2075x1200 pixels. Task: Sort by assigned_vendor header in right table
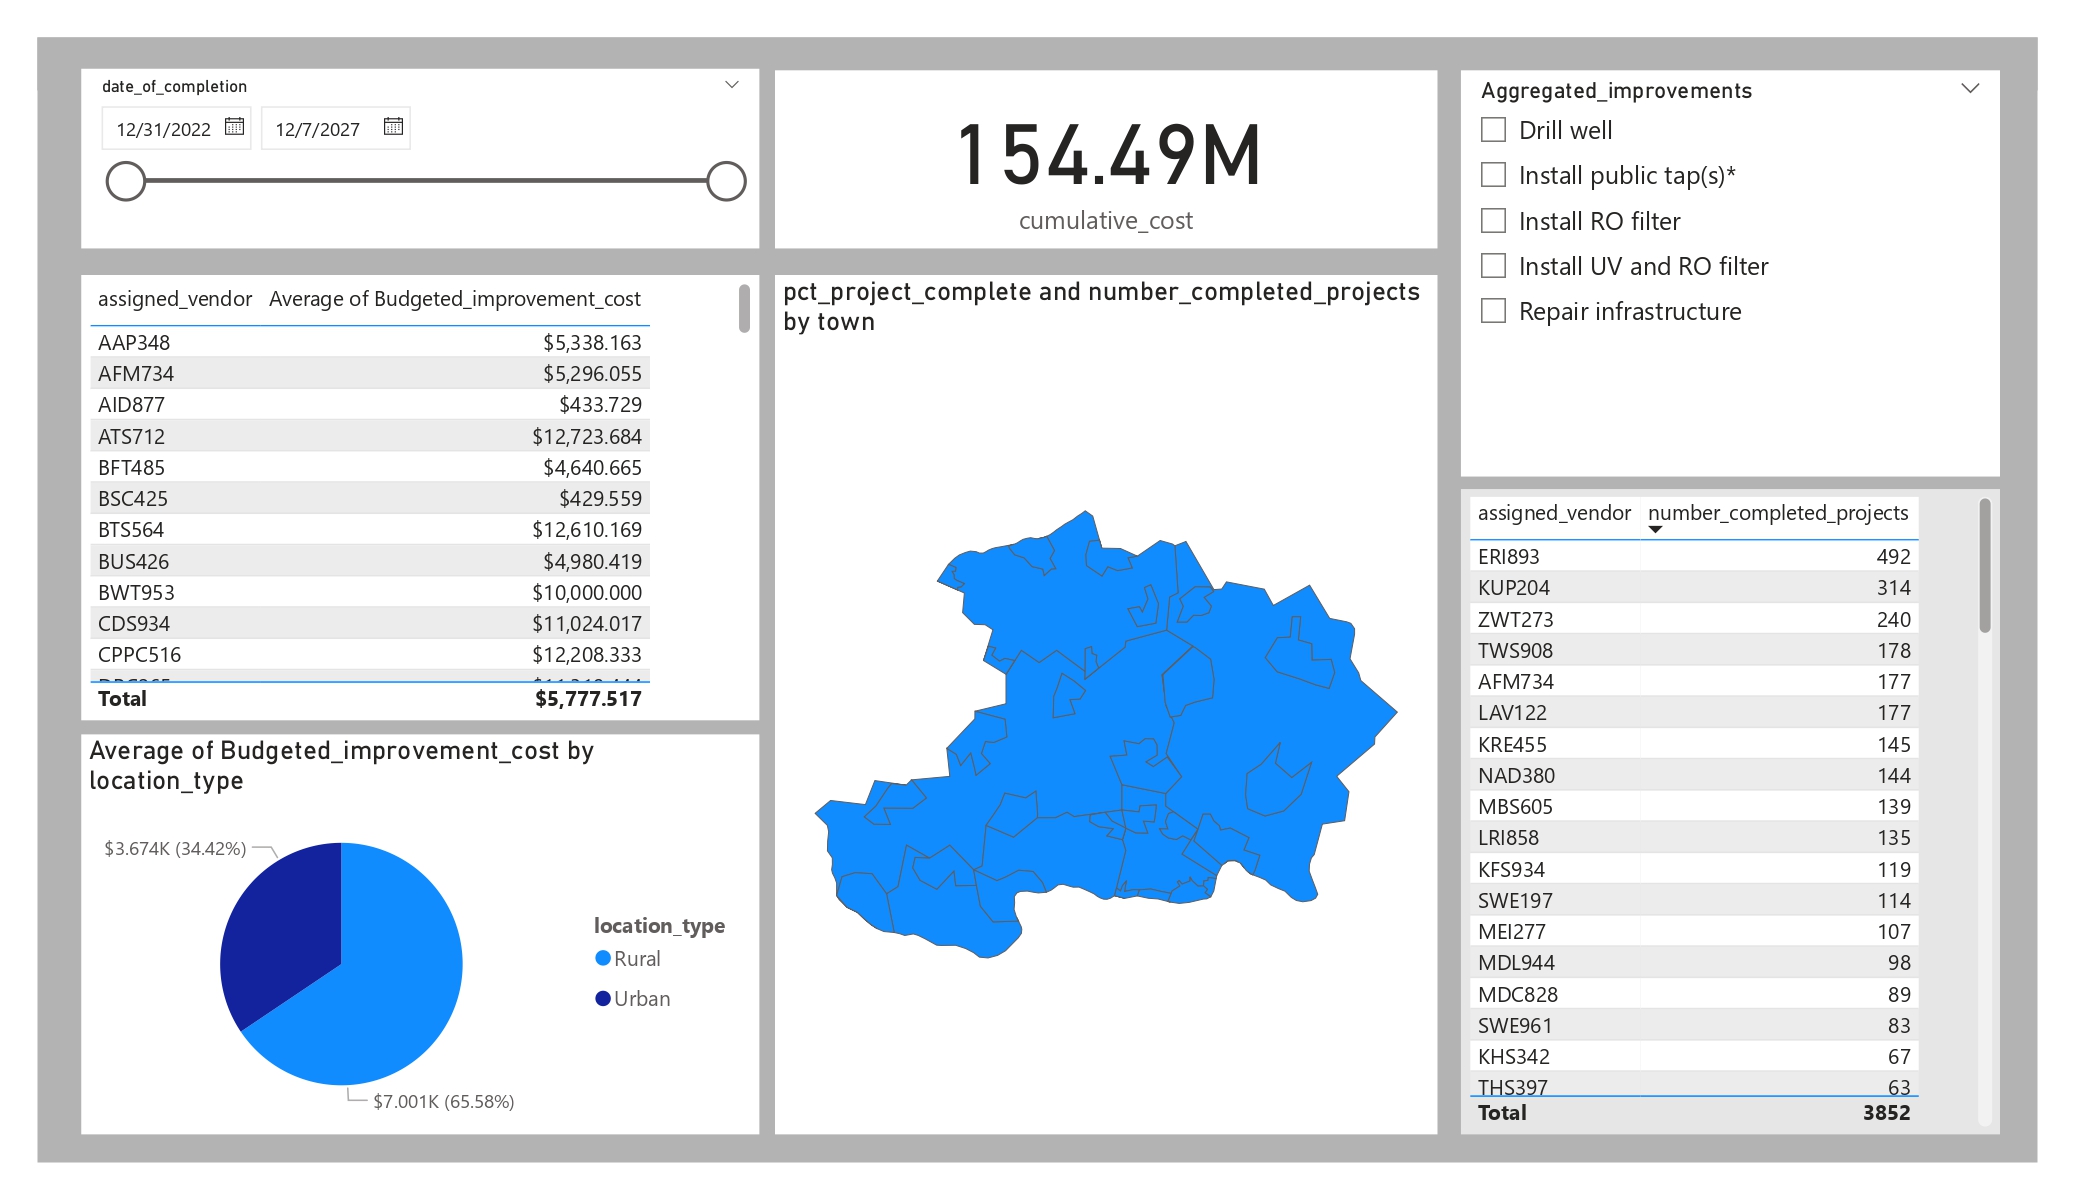pos(1554,513)
